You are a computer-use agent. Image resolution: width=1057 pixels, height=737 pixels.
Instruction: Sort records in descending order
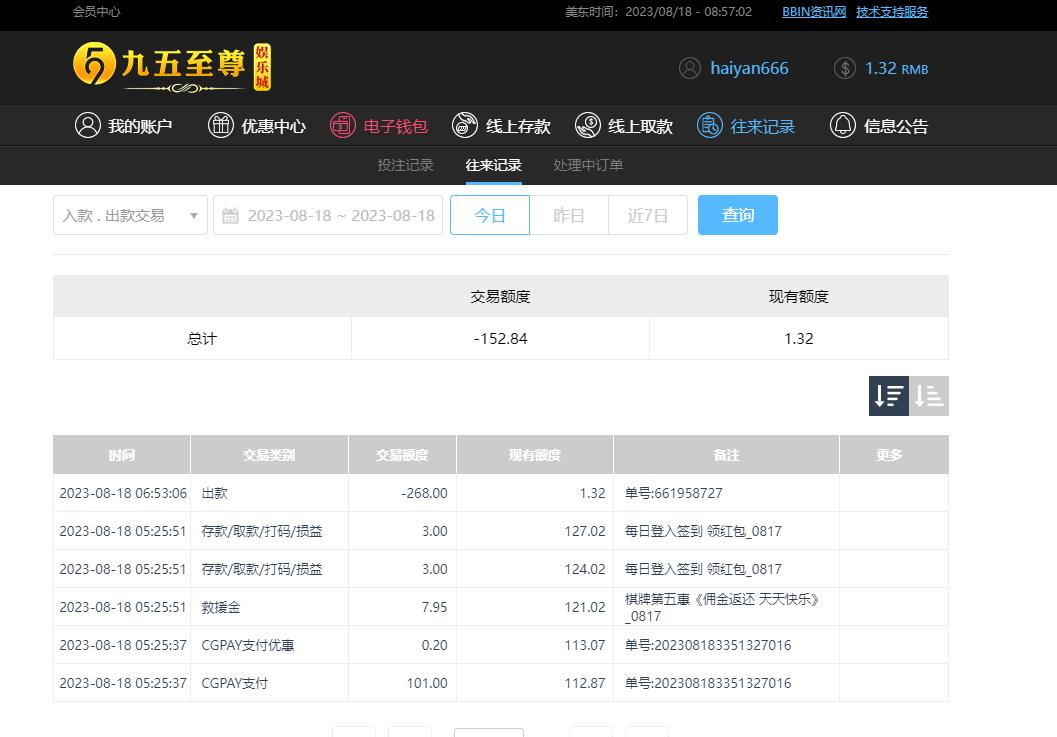(888, 396)
